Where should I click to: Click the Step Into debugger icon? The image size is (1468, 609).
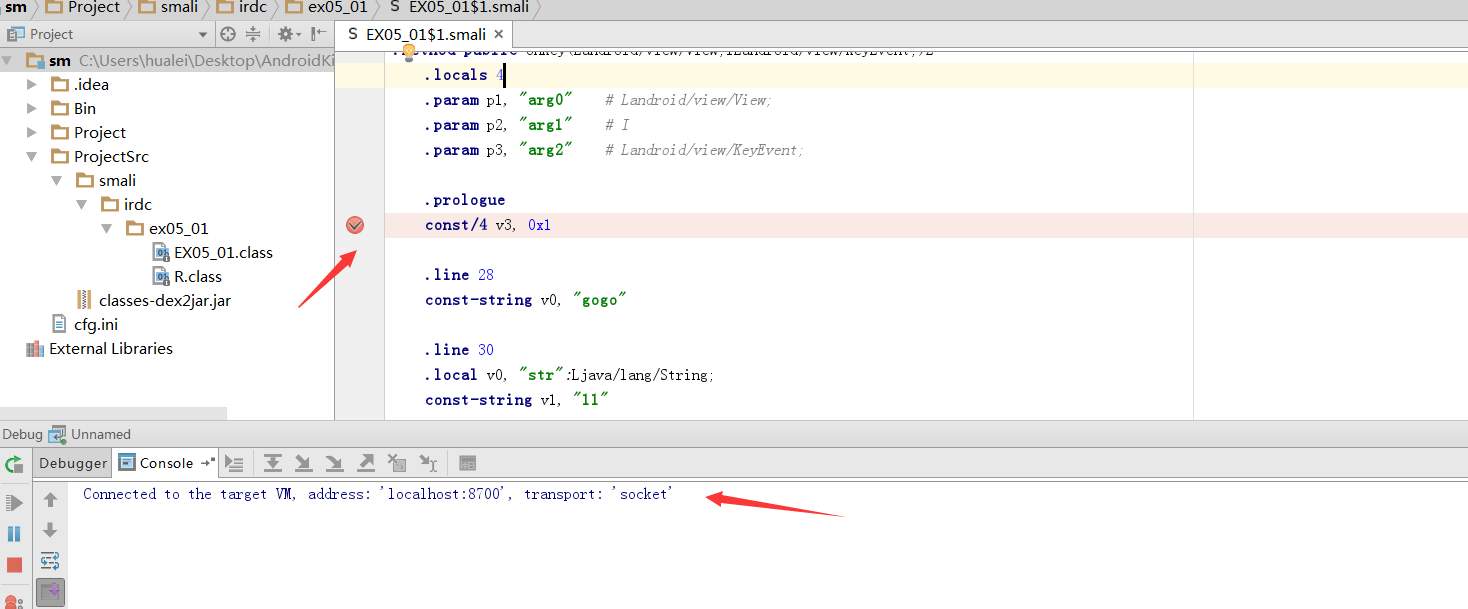click(304, 463)
